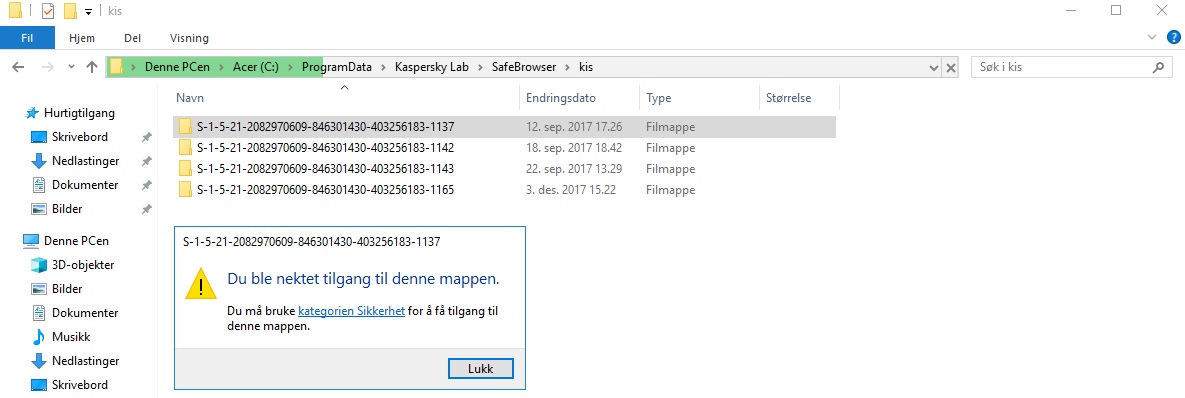Open the Del ribbon tab
Image resolution: width=1185 pixels, height=398 pixels.
pos(132,38)
